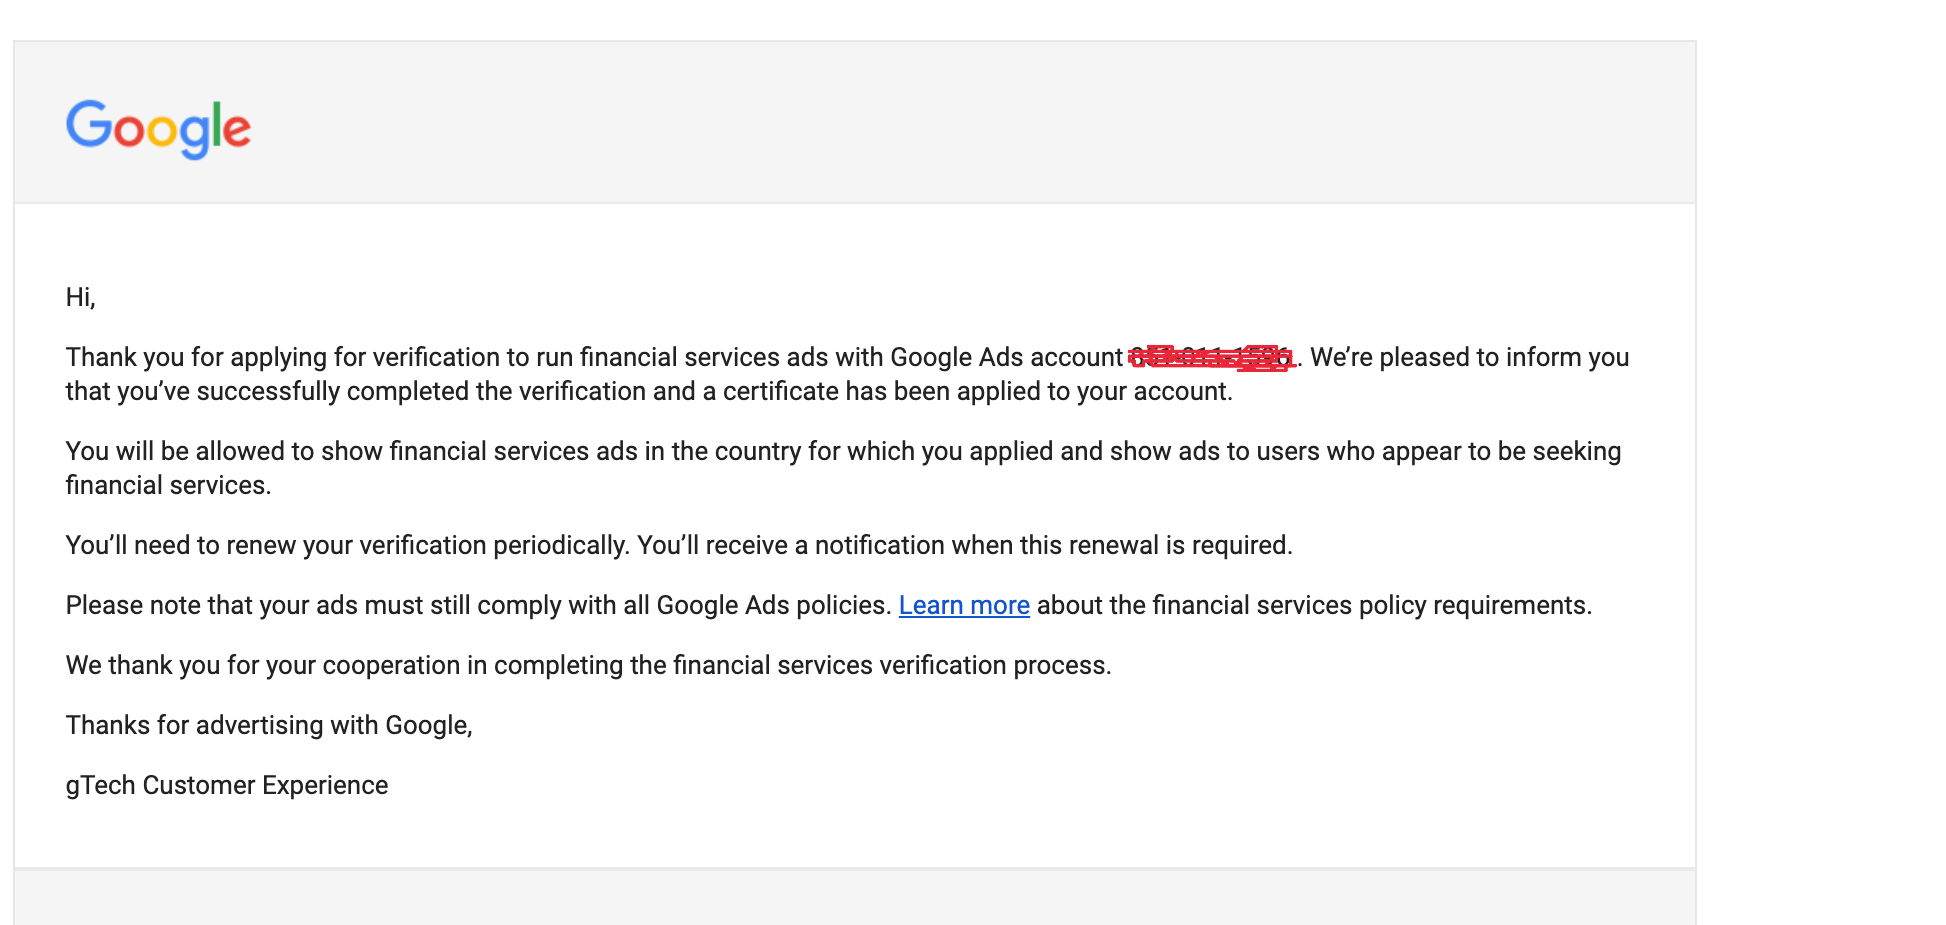Click the "Hi," greeting line
The width and height of the screenshot is (1946, 925).
(x=81, y=297)
